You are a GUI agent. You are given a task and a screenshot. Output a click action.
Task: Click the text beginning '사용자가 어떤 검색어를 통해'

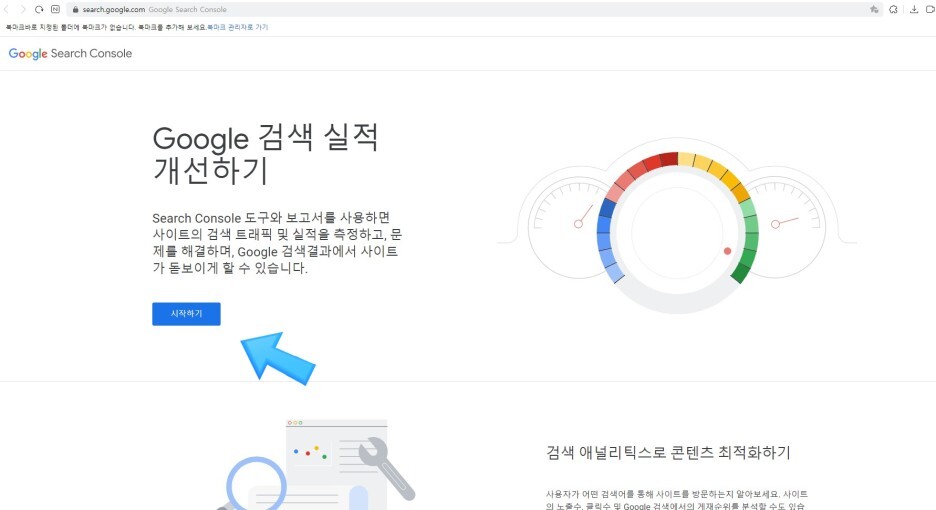click(x=676, y=500)
